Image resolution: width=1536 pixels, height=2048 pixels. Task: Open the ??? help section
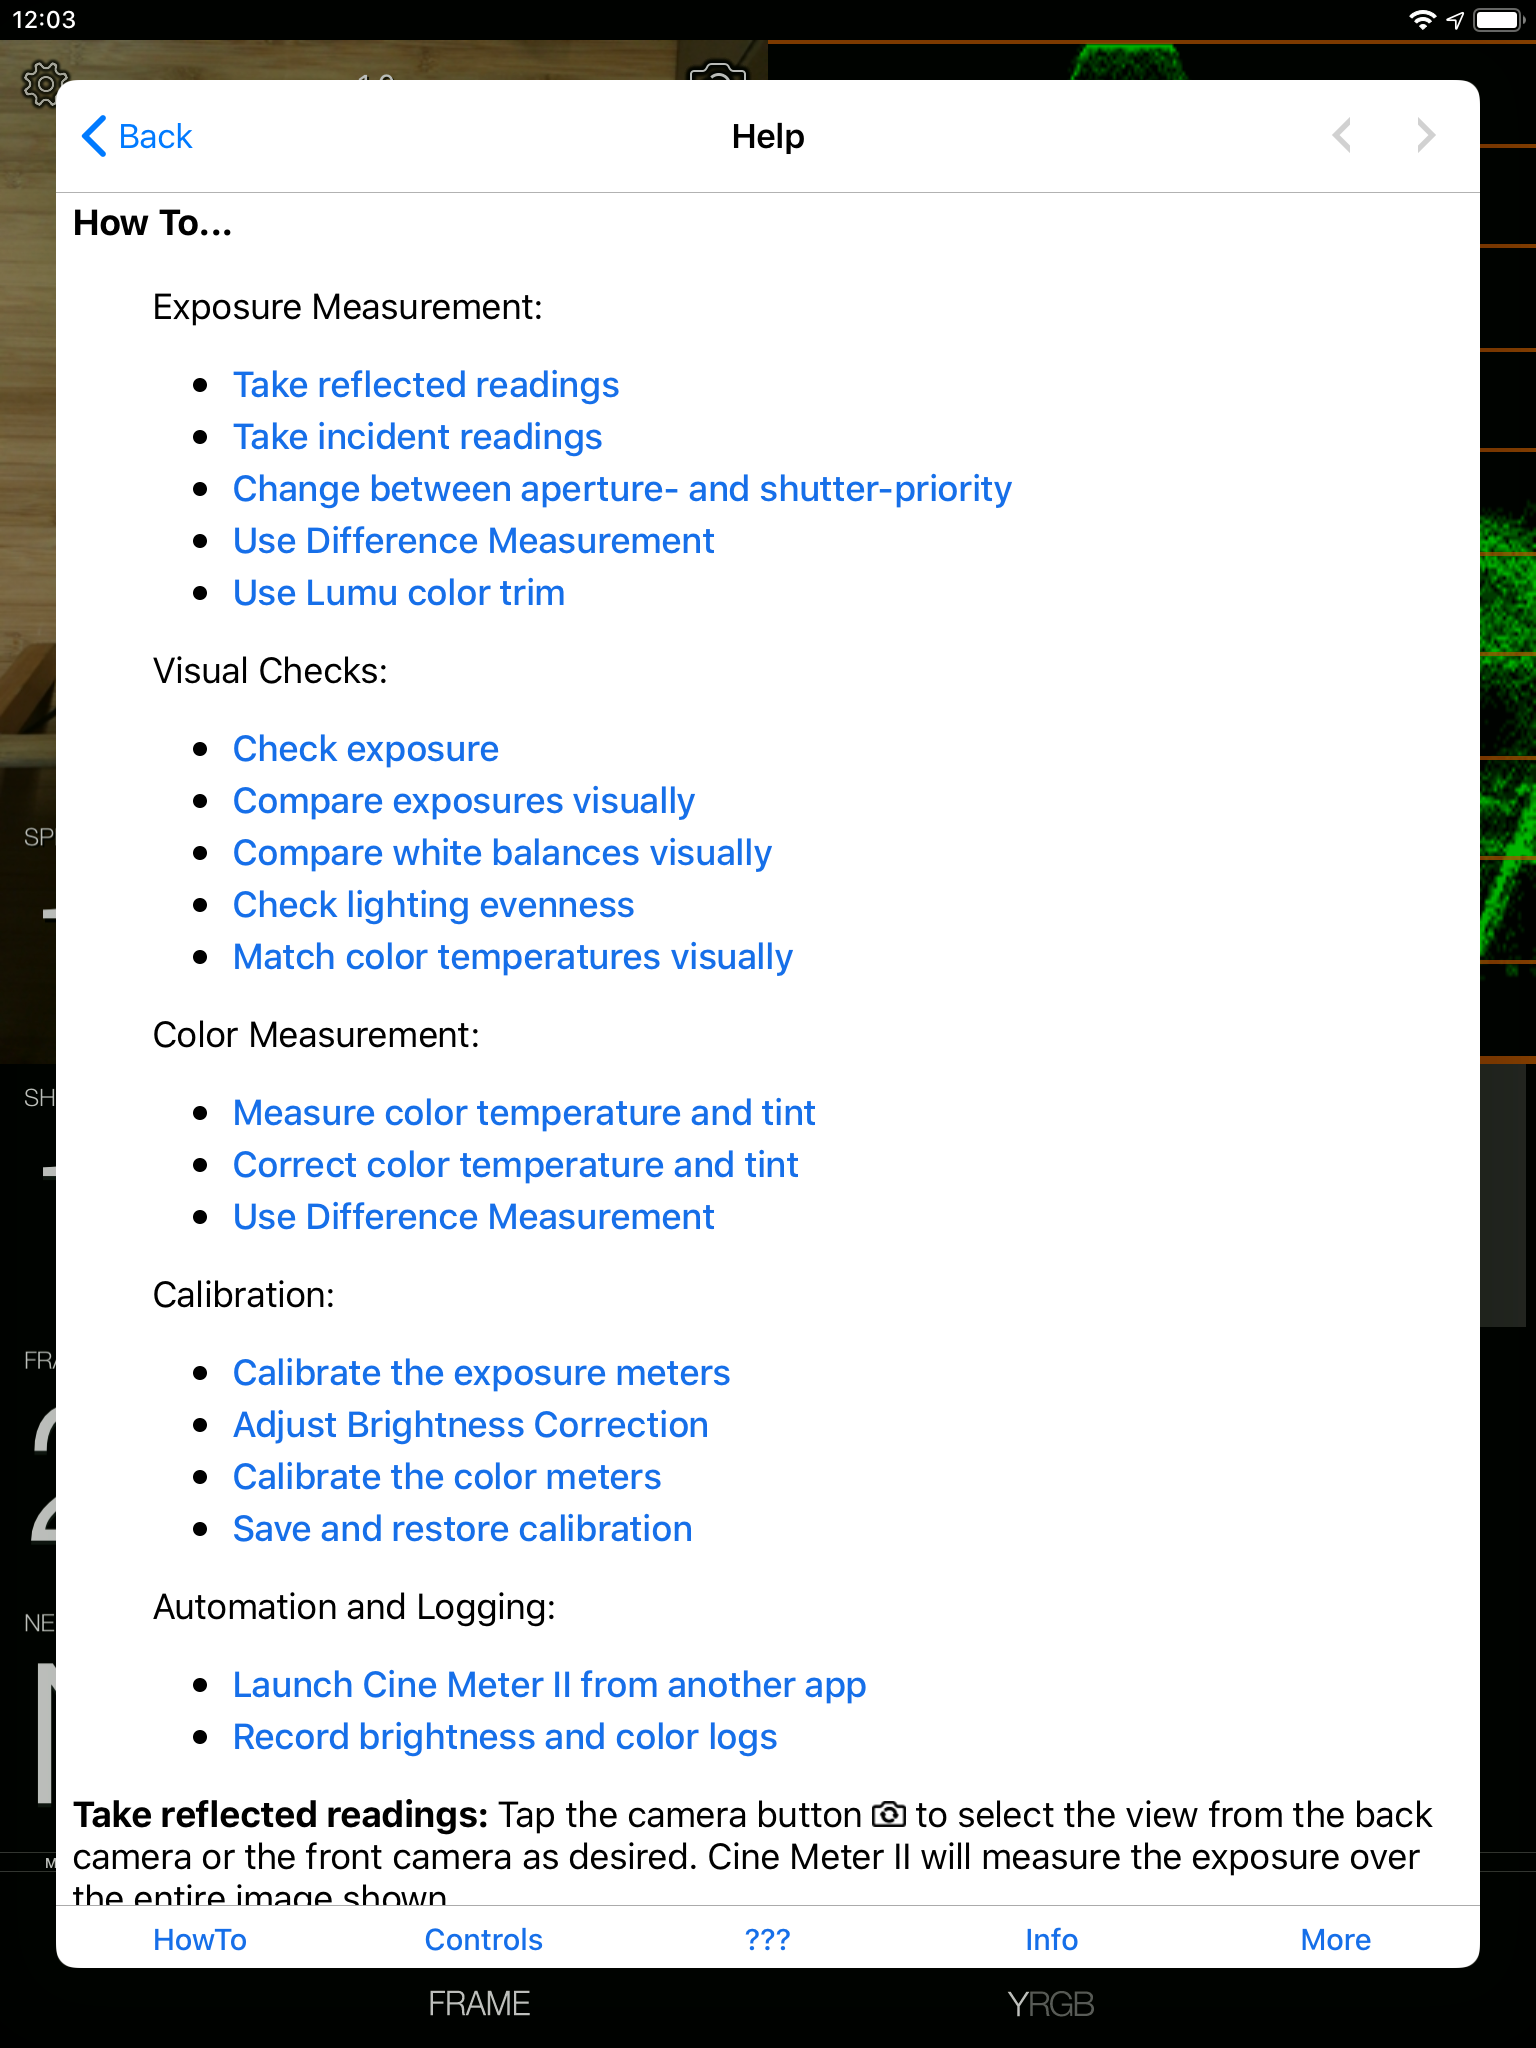767,1939
